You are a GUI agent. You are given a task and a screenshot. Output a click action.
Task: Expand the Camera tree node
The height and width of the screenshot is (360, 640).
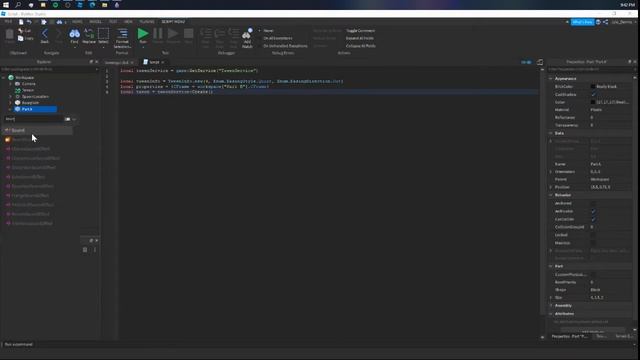pyautogui.click(x=11, y=84)
